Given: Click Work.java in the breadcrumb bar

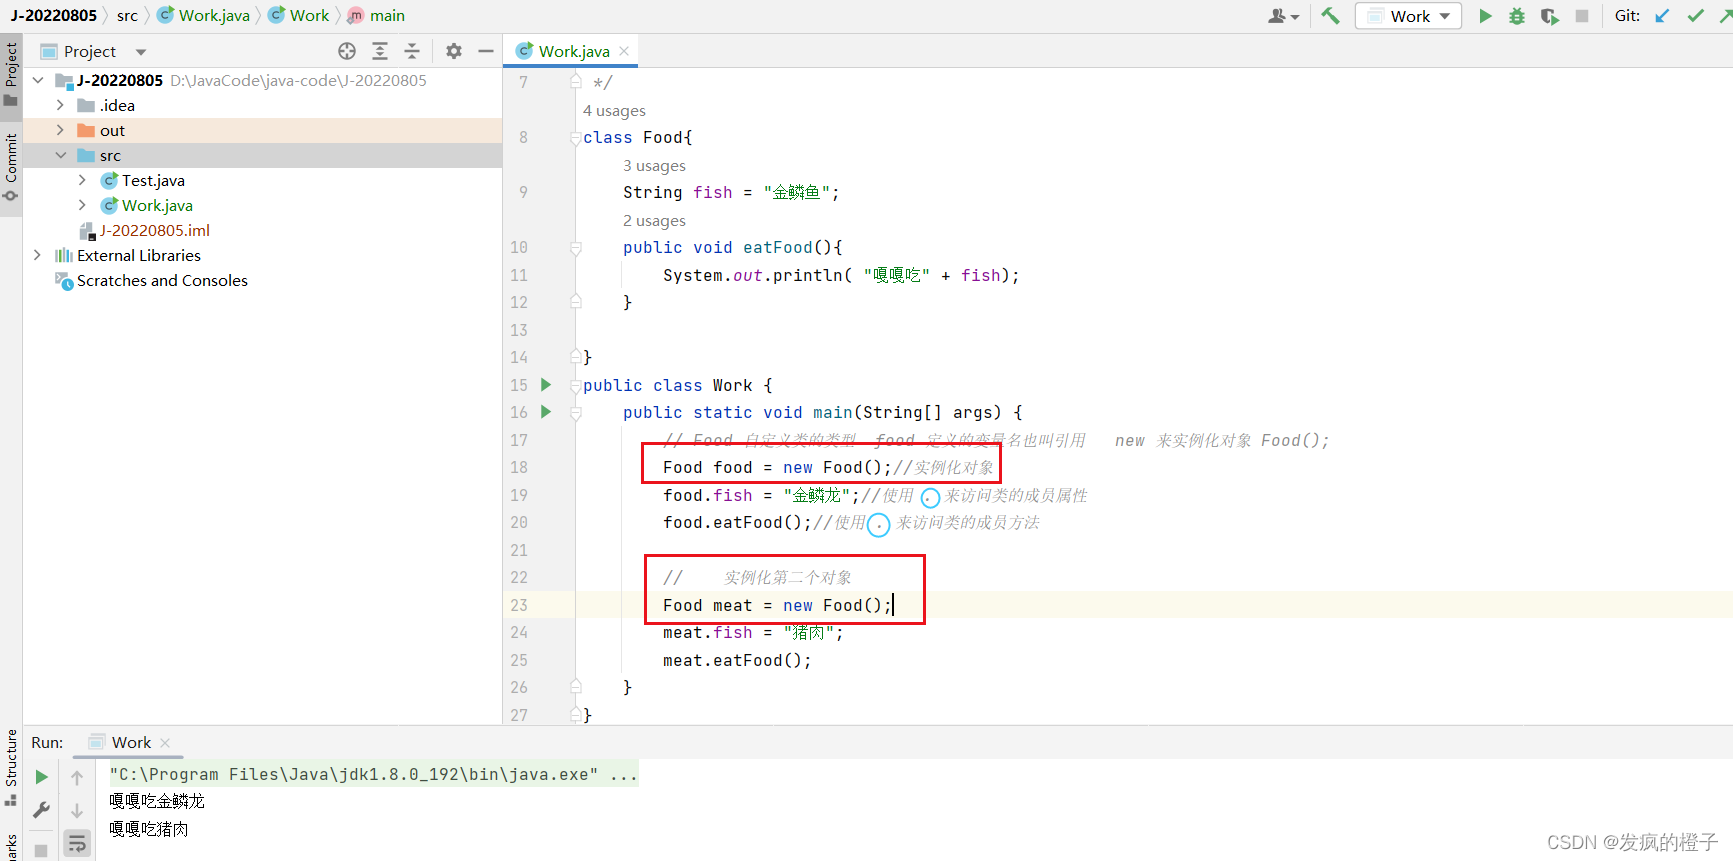Looking at the screenshot, I should [204, 15].
